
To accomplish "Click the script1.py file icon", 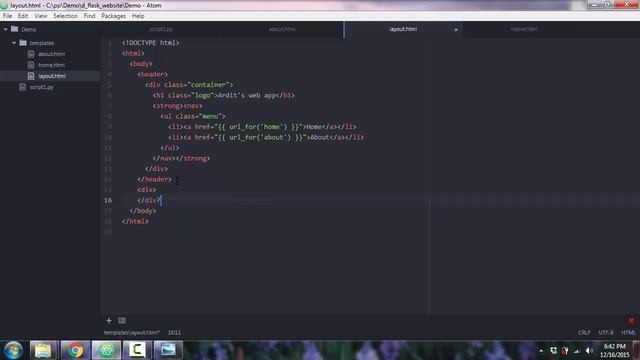I will coord(23,87).
